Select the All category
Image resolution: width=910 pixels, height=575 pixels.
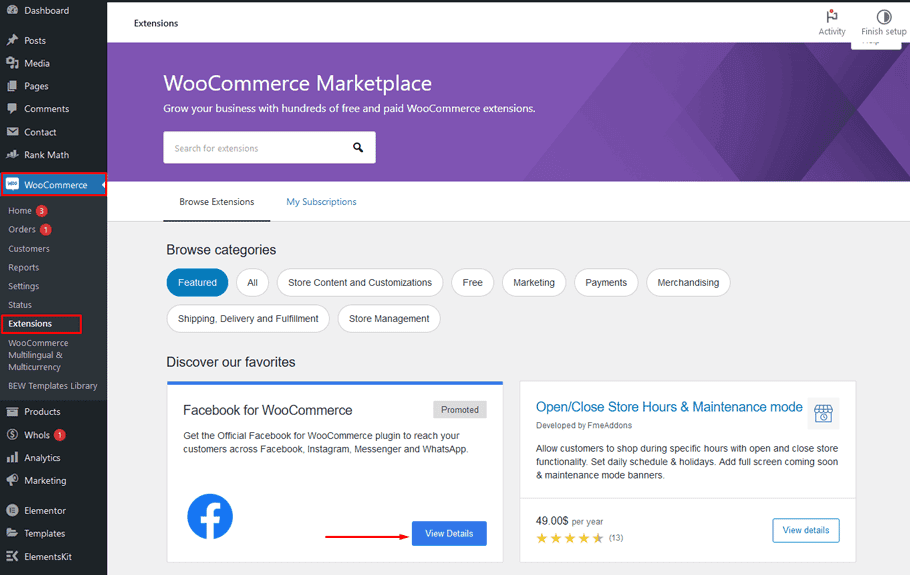pyautogui.click(x=252, y=283)
